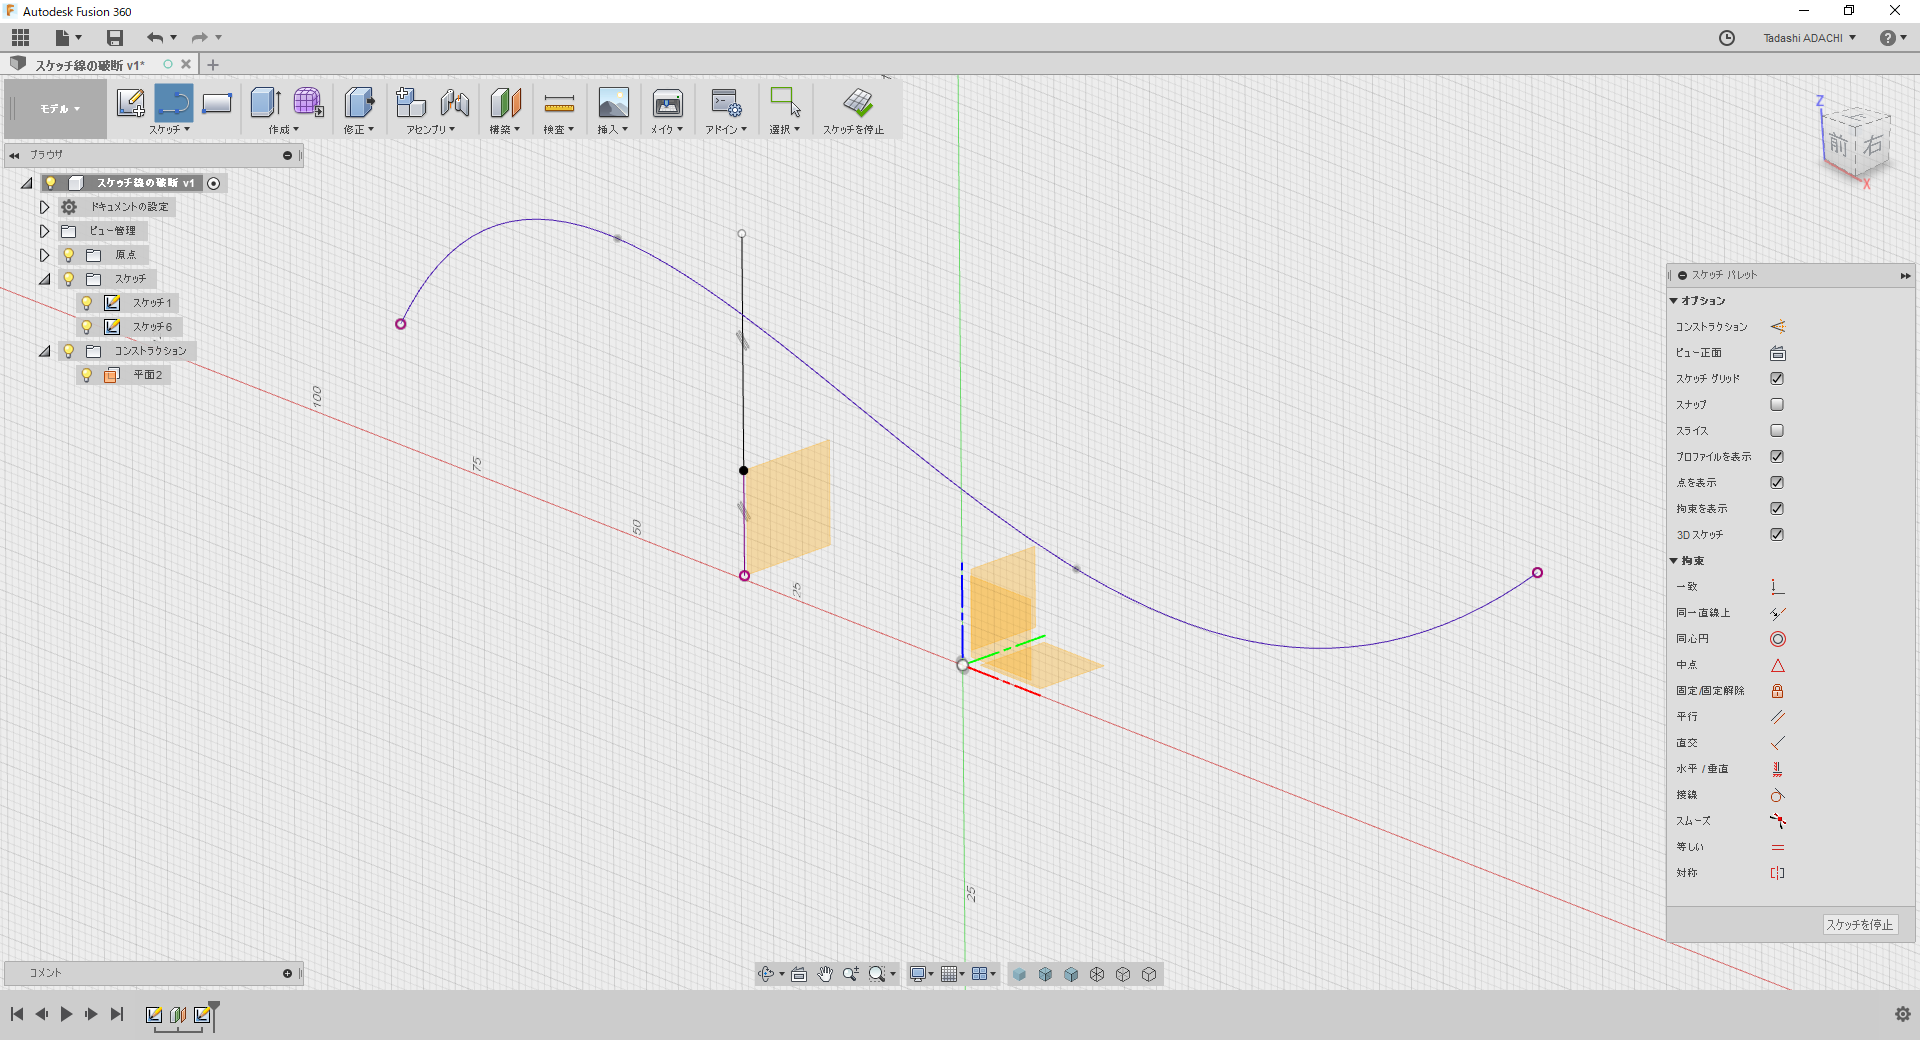
Task: Expand the ドキュメントの設定 tree node
Action: (x=44, y=207)
